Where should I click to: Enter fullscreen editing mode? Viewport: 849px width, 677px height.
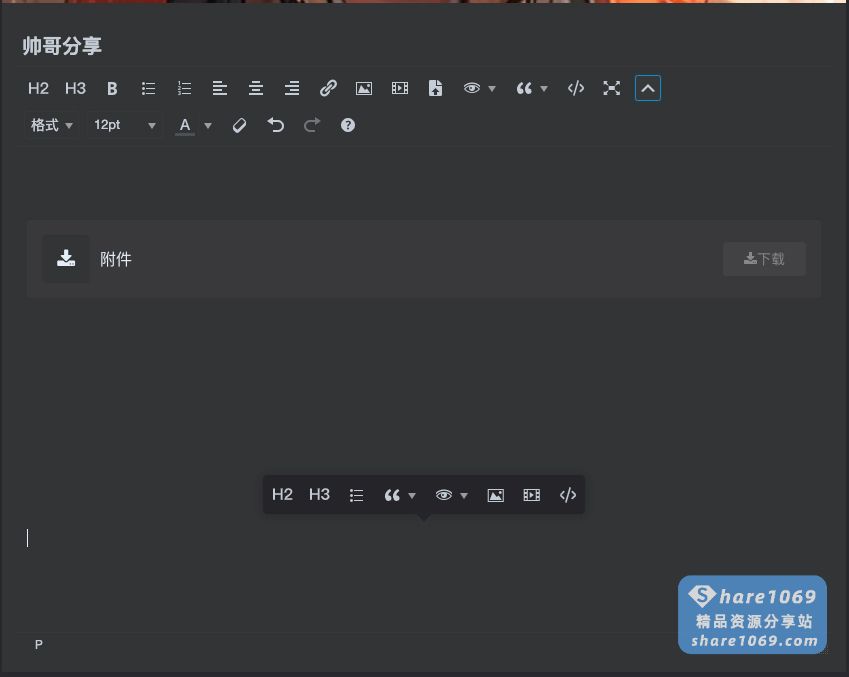(611, 88)
